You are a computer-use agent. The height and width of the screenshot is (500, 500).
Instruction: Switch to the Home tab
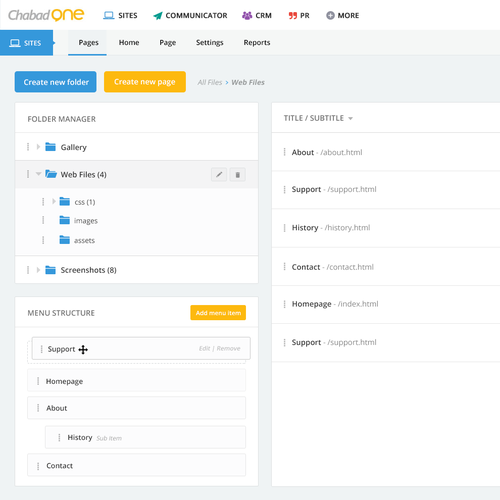pyautogui.click(x=129, y=43)
